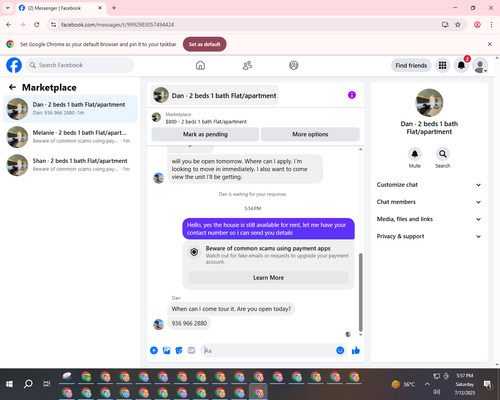Screen dimensions: 500x400
Task: Open the Dan listing header title
Action: coord(215,95)
